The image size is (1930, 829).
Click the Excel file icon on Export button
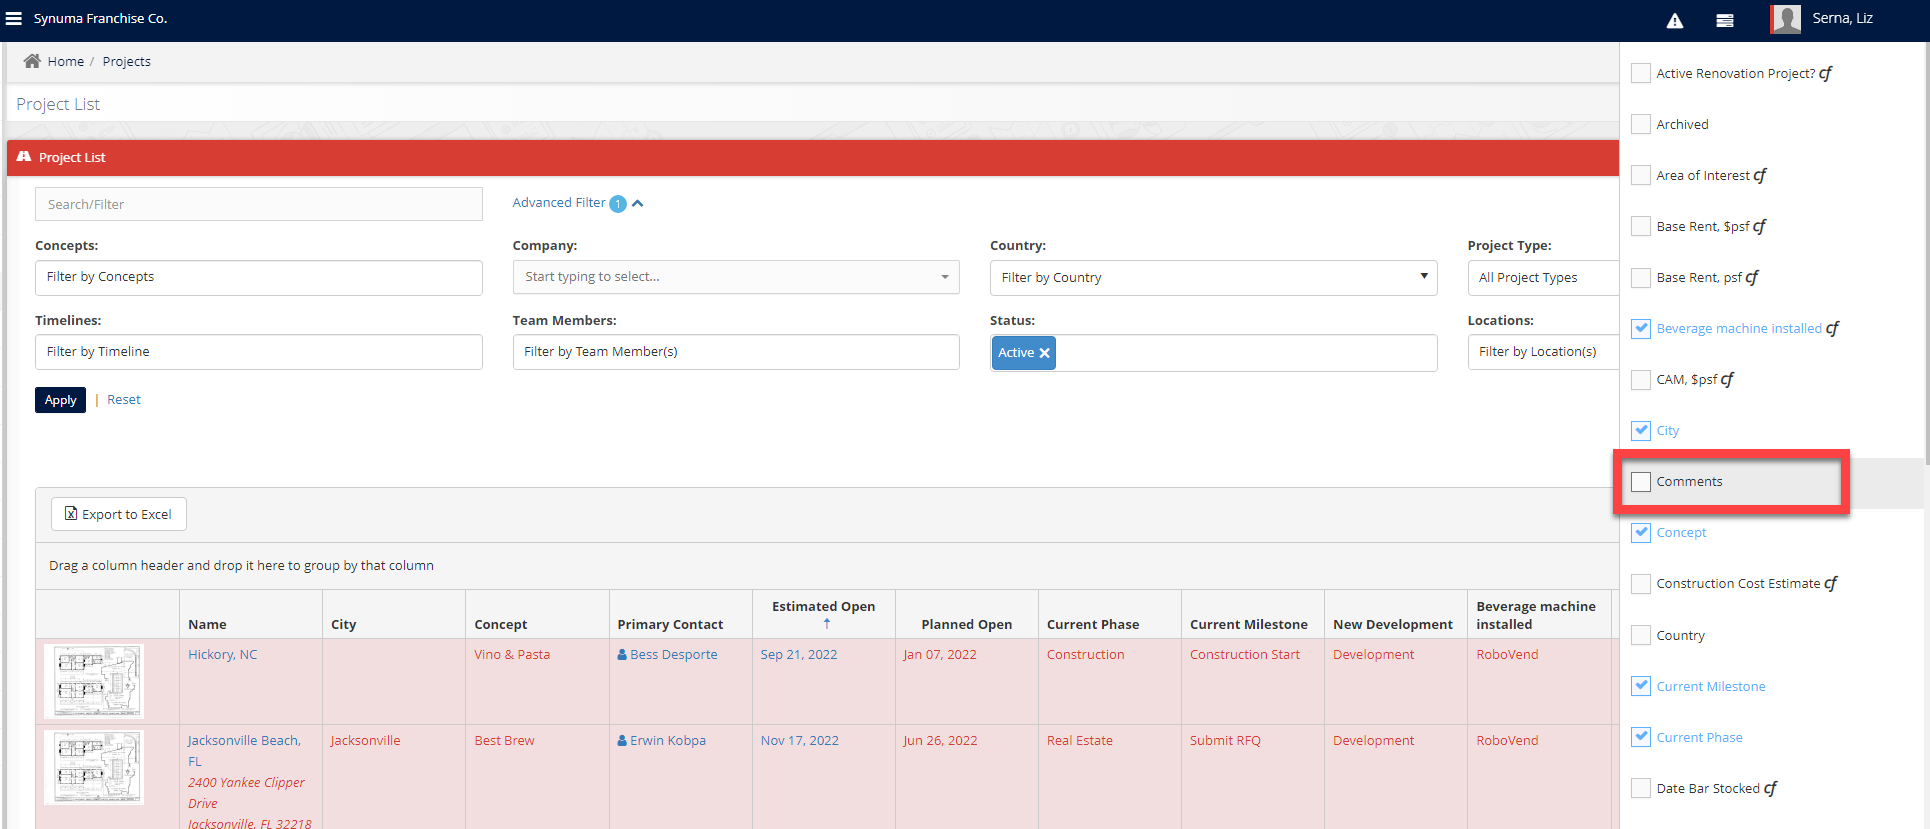point(71,514)
